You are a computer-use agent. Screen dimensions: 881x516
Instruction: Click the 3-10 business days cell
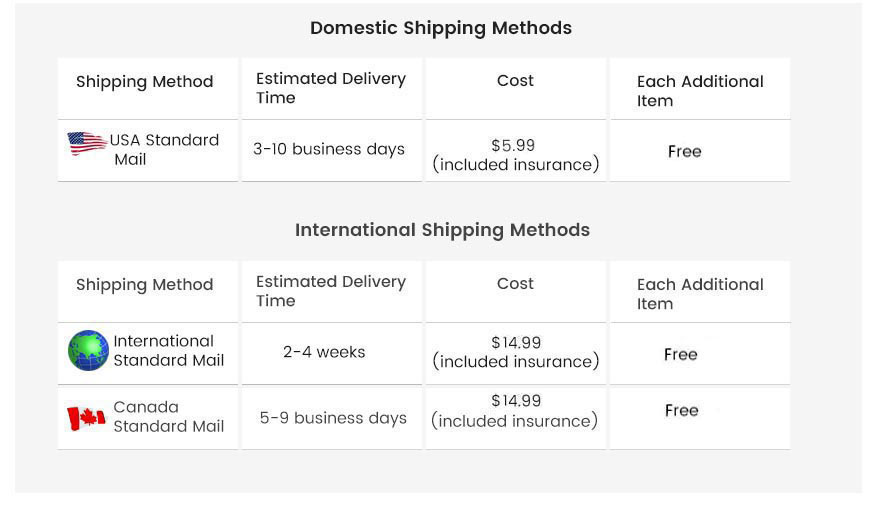329,149
